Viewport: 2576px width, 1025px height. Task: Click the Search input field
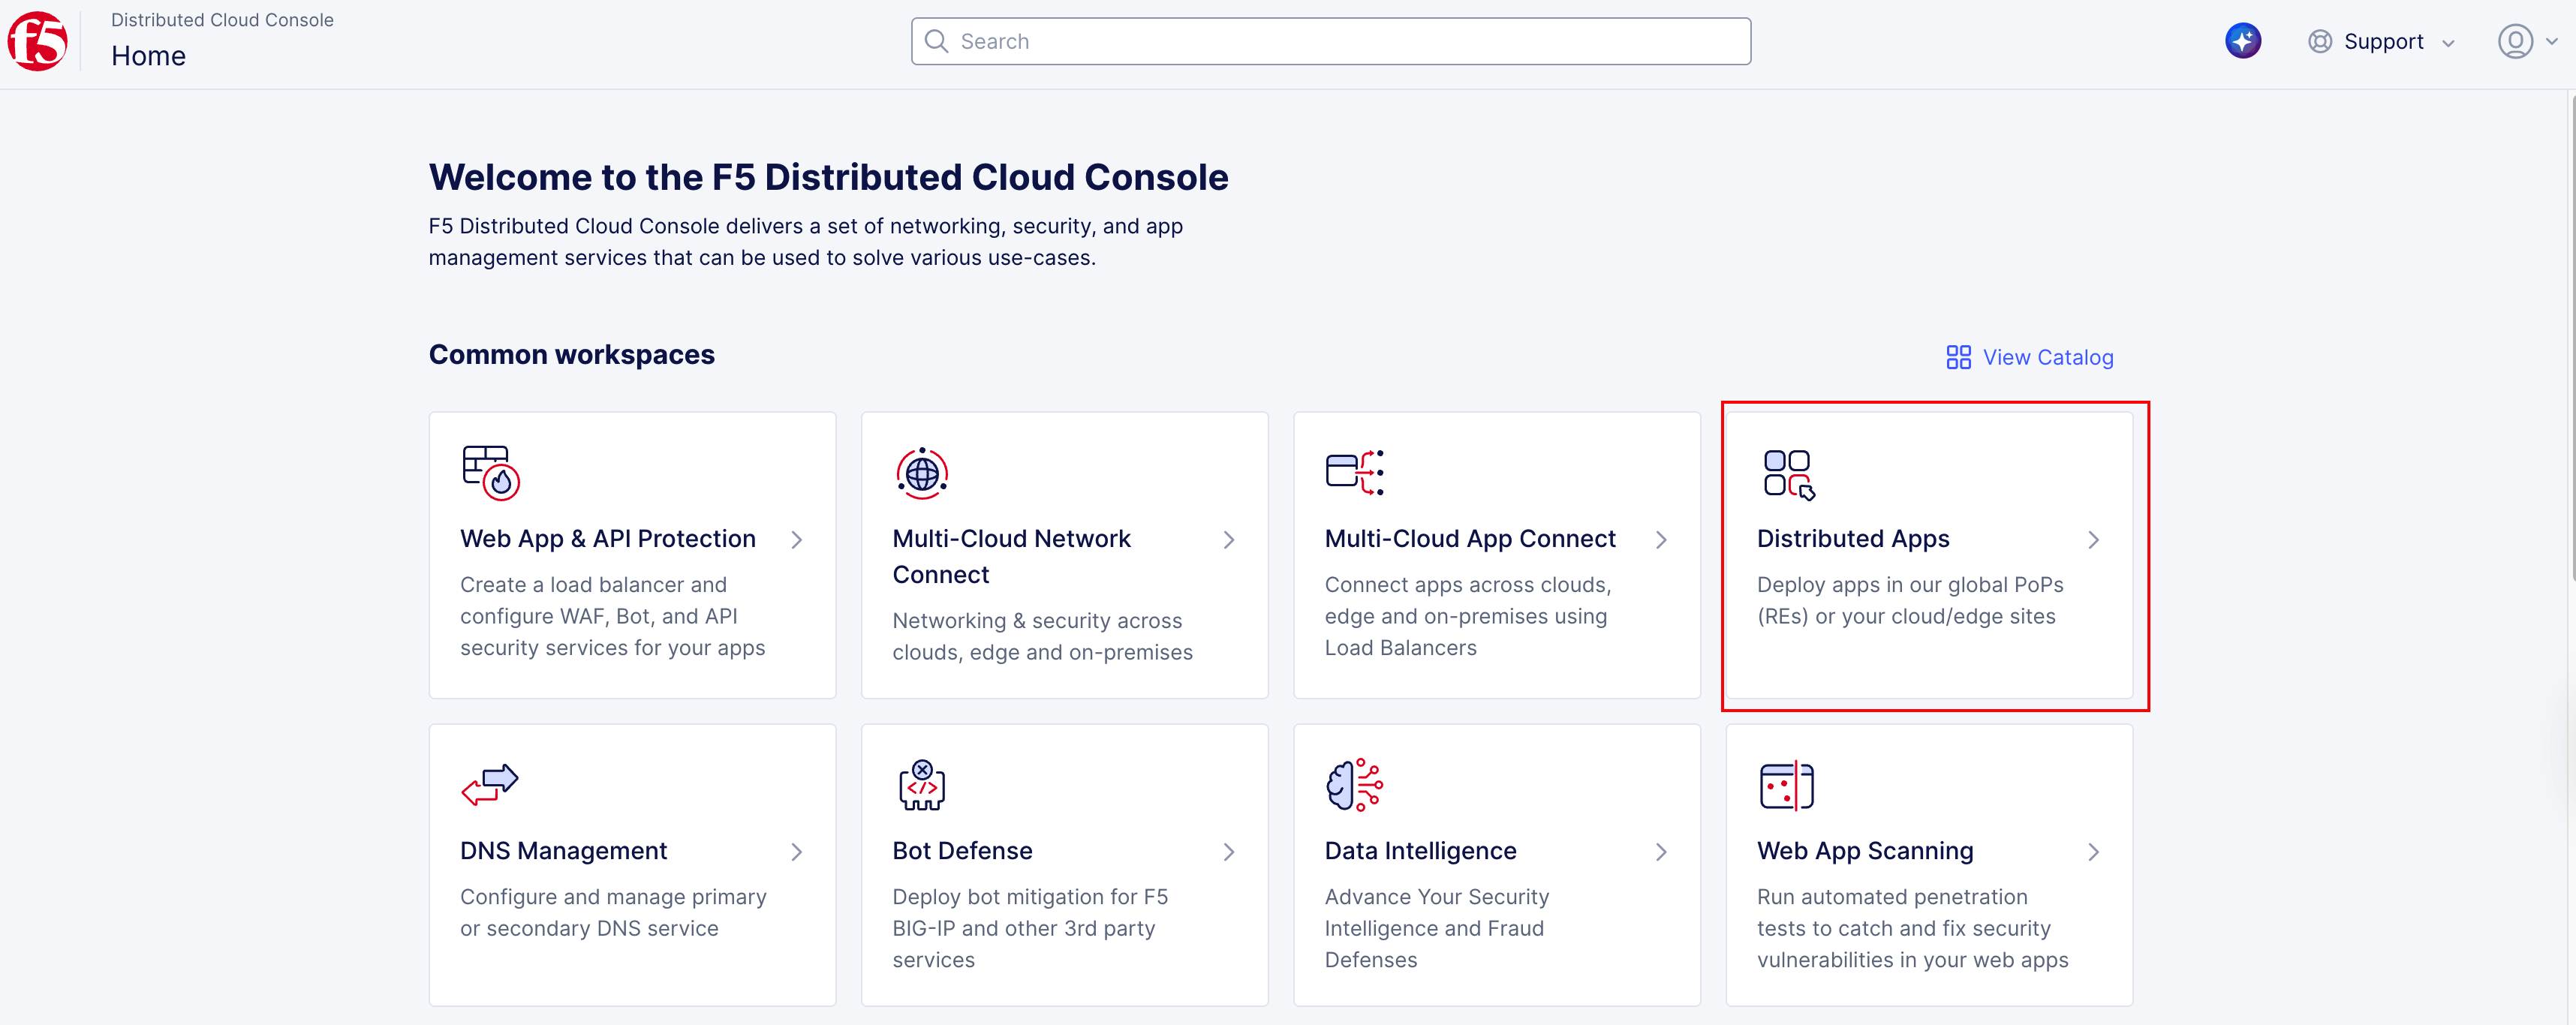pyautogui.click(x=1330, y=41)
